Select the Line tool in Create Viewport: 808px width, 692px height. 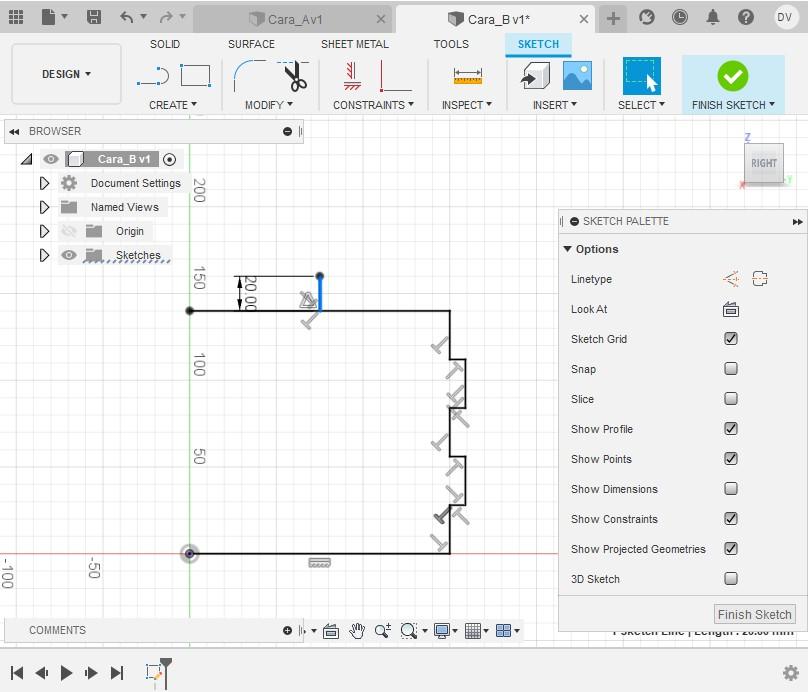(x=153, y=76)
